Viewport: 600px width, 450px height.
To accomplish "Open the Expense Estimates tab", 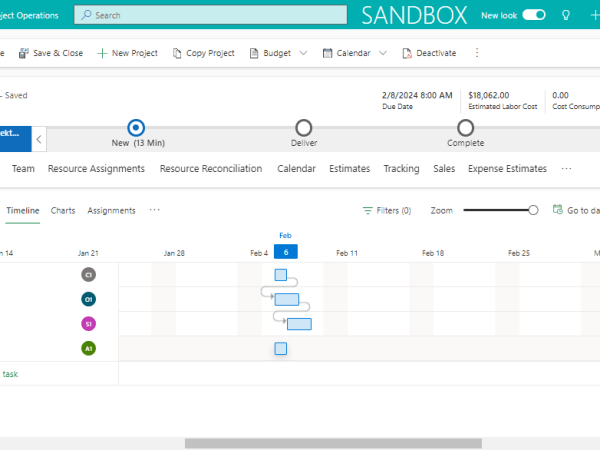I will pyautogui.click(x=507, y=169).
